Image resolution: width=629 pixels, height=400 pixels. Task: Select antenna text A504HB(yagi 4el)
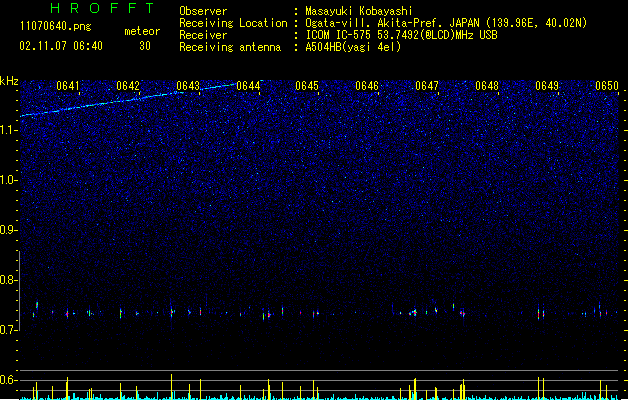tap(353, 47)
